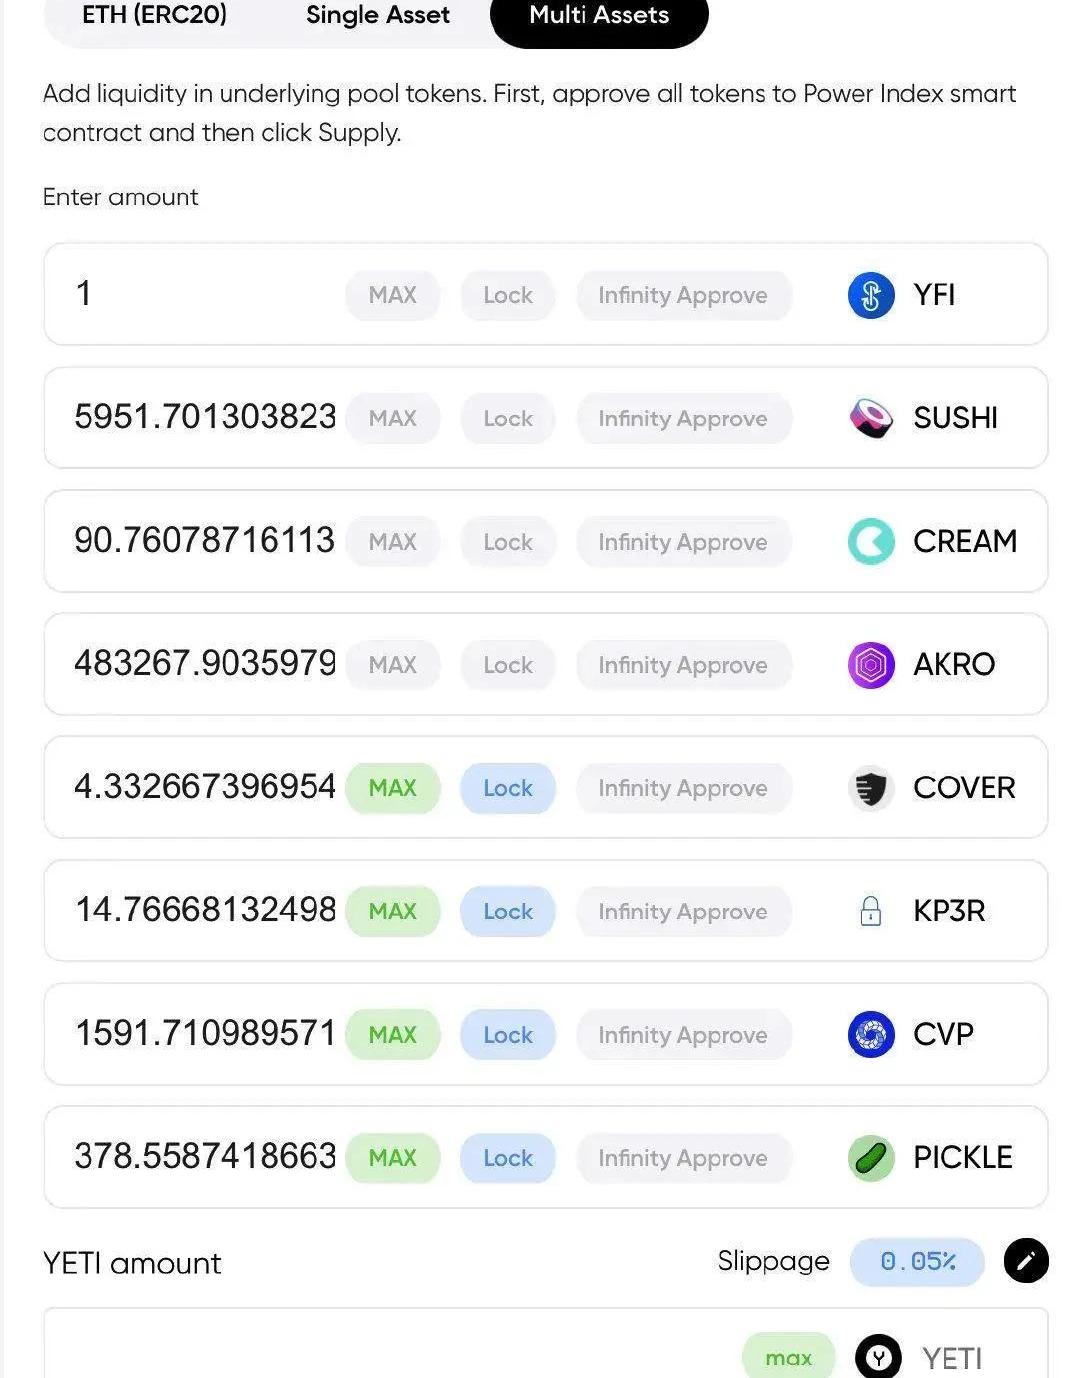Click the AKRO token icon
This screenshot has height=1378, width=1080.
[870, 665]
